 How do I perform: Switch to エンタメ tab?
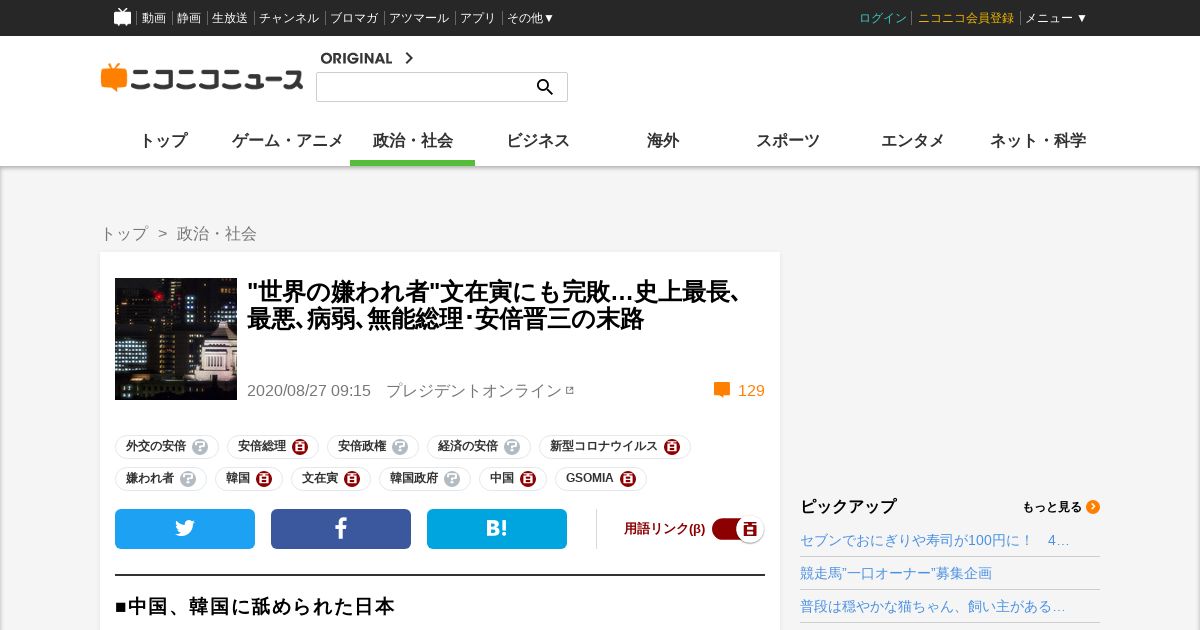(913, 141)
